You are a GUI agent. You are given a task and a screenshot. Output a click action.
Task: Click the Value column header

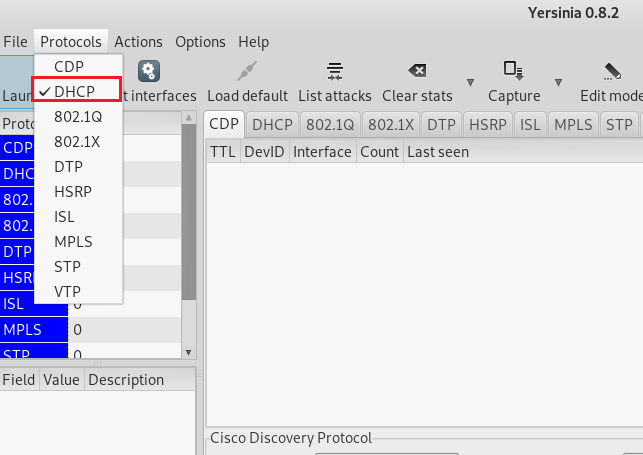pos(62,380)
